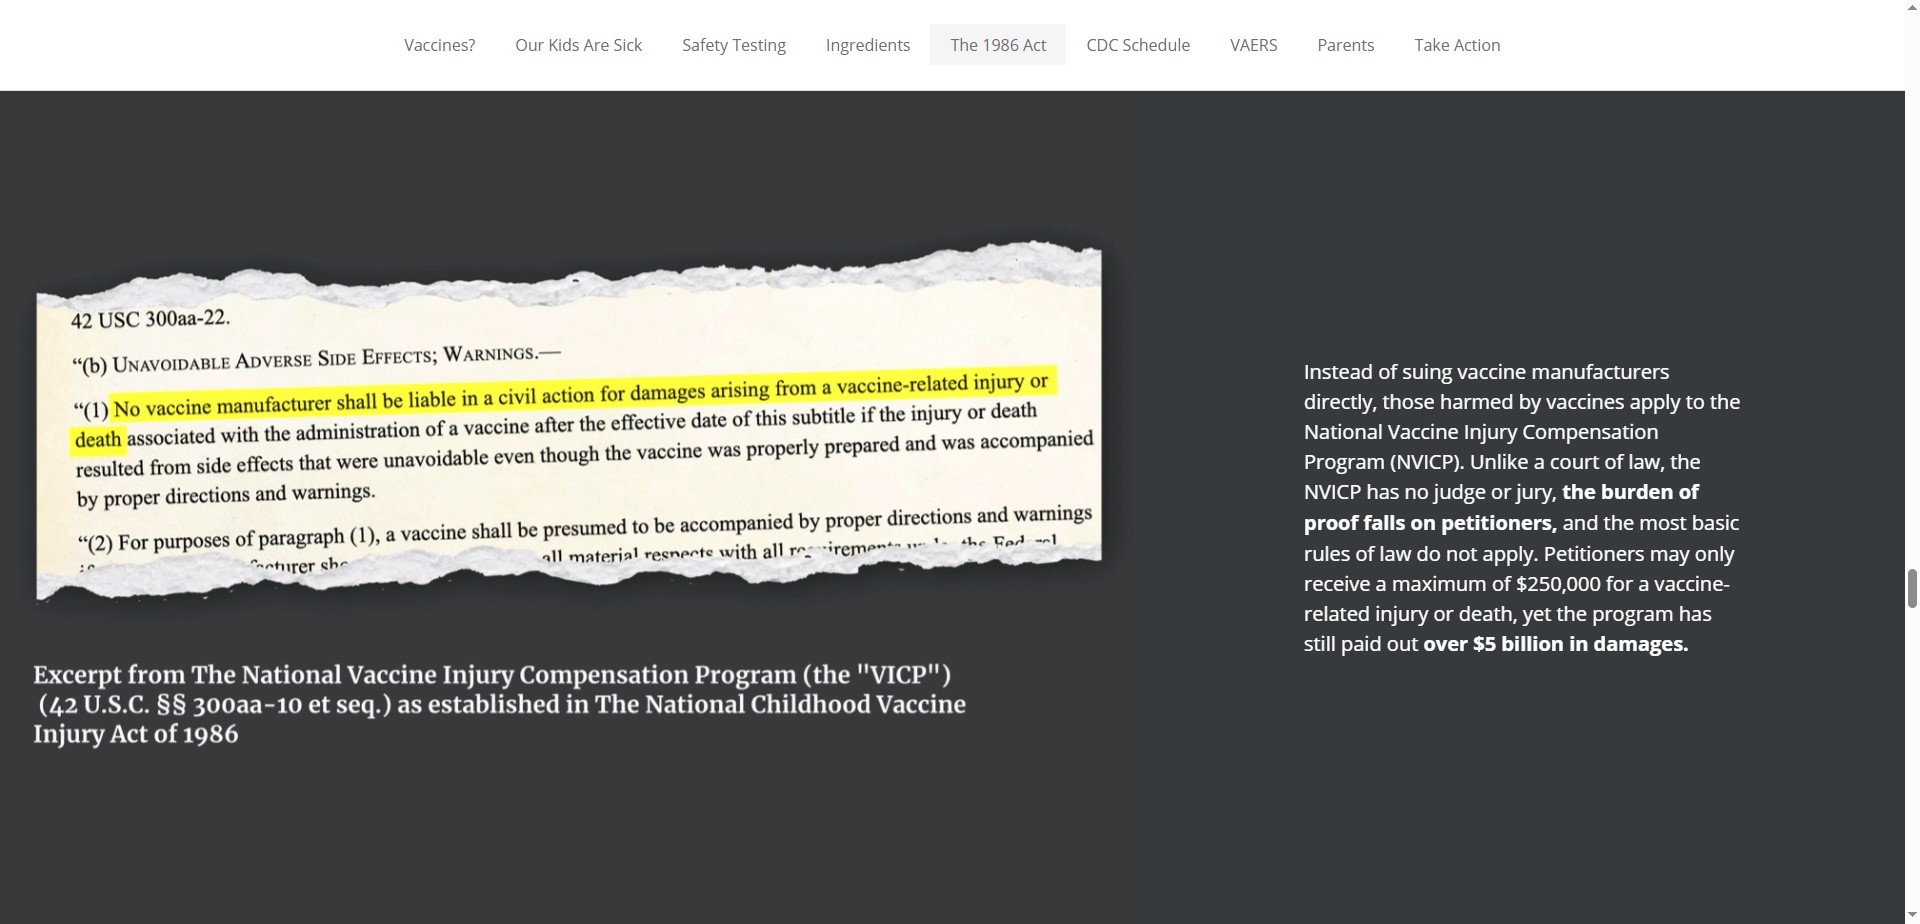Go to the Our Kids Are Sick page

[x=578, y=45]
